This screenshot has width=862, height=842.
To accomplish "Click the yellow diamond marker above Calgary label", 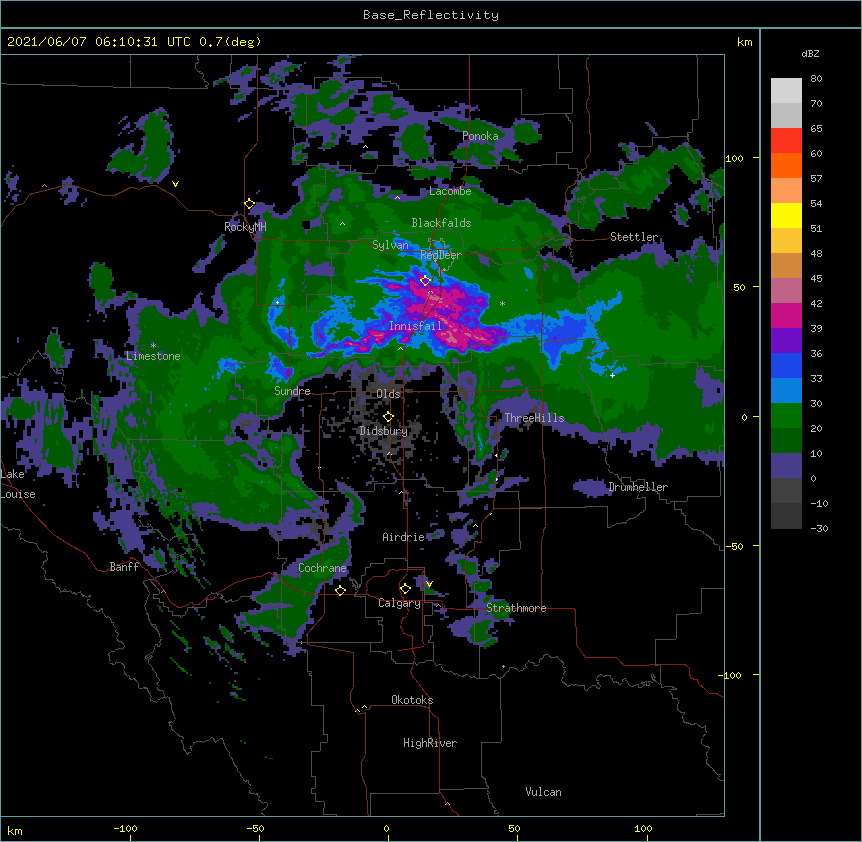I will [x=405, y=589].
